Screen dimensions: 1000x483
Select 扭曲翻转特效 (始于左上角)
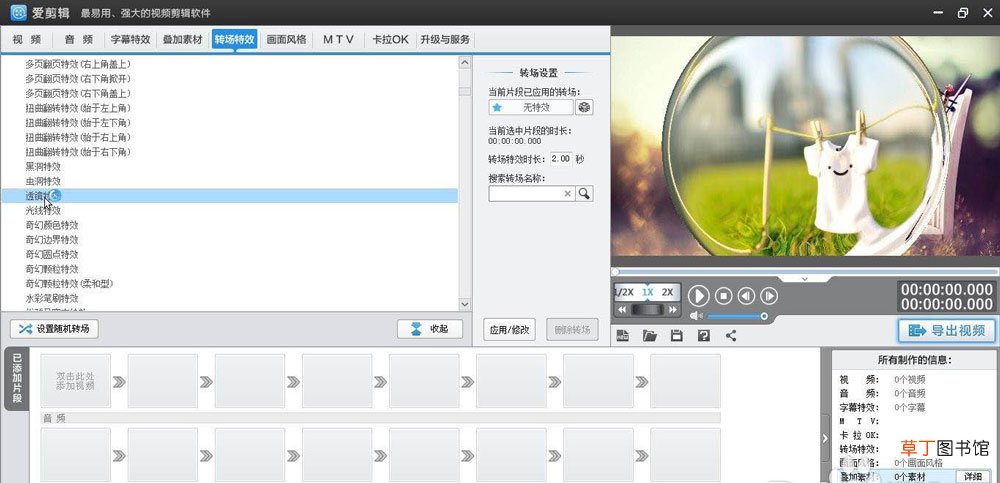coord(78,107)
